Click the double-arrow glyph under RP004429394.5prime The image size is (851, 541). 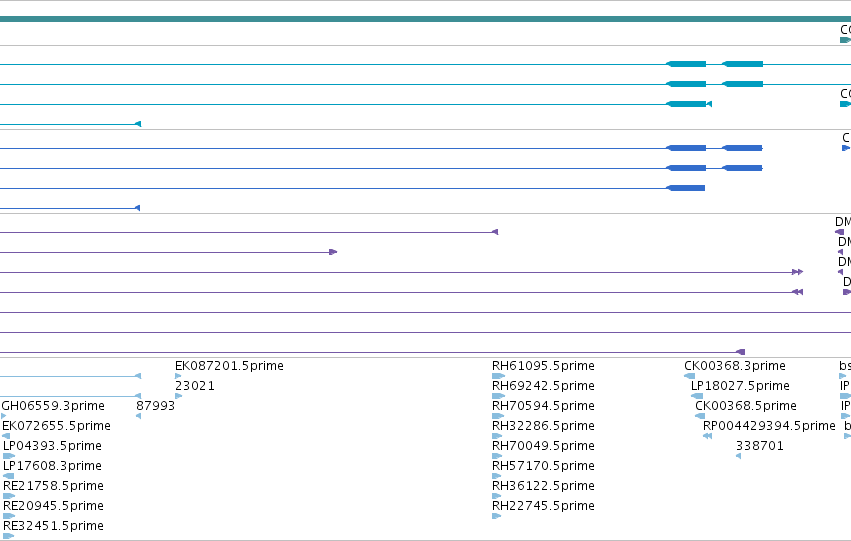click(x=707, y=436)
